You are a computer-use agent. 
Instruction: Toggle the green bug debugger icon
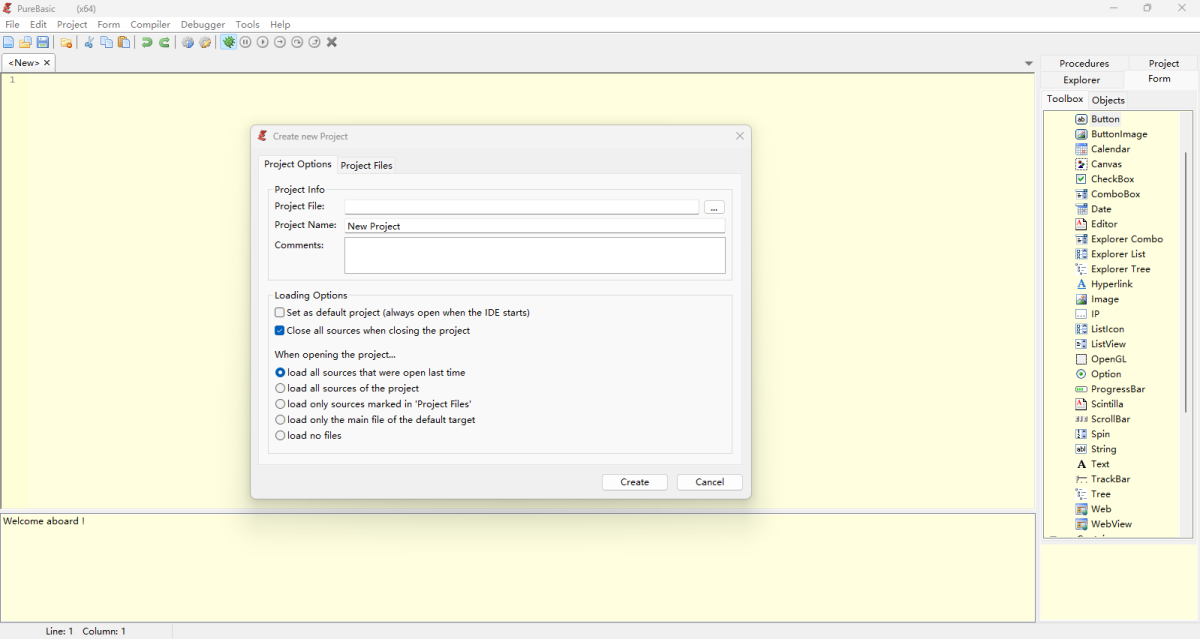(x=229, y=42)
